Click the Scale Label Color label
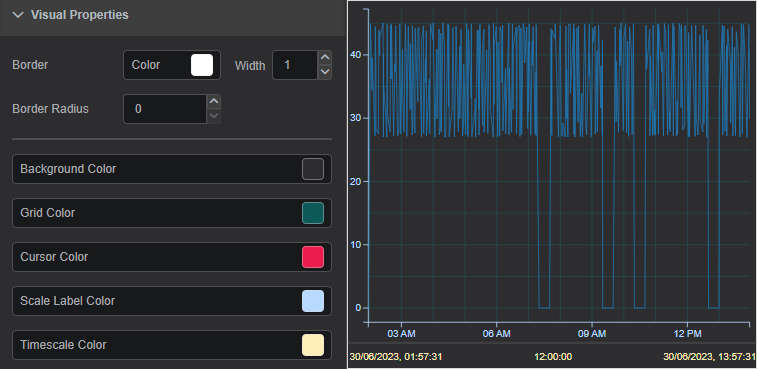 click(x=68, y=301)
